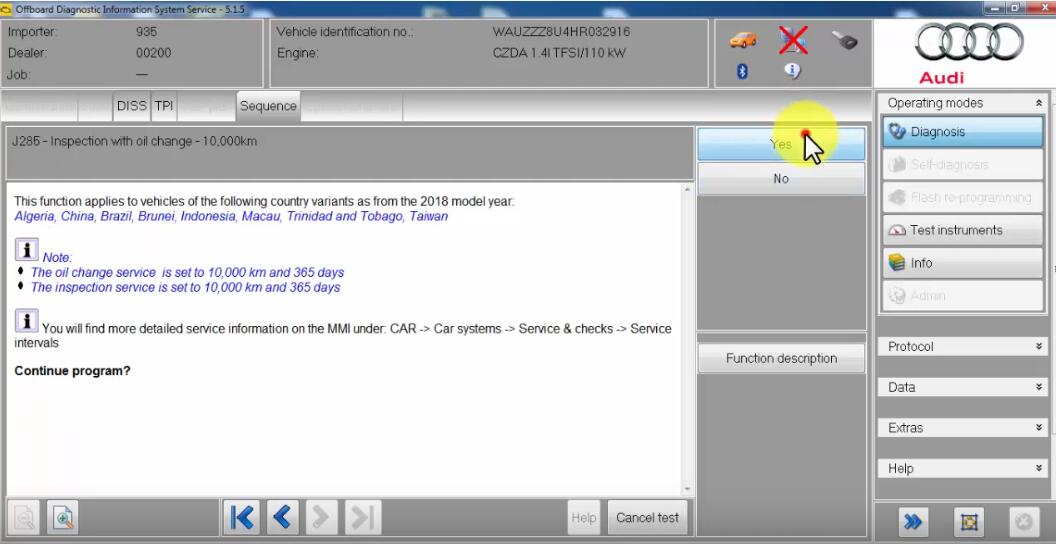Click the info icon beside 'You will find'

point(26,321)
